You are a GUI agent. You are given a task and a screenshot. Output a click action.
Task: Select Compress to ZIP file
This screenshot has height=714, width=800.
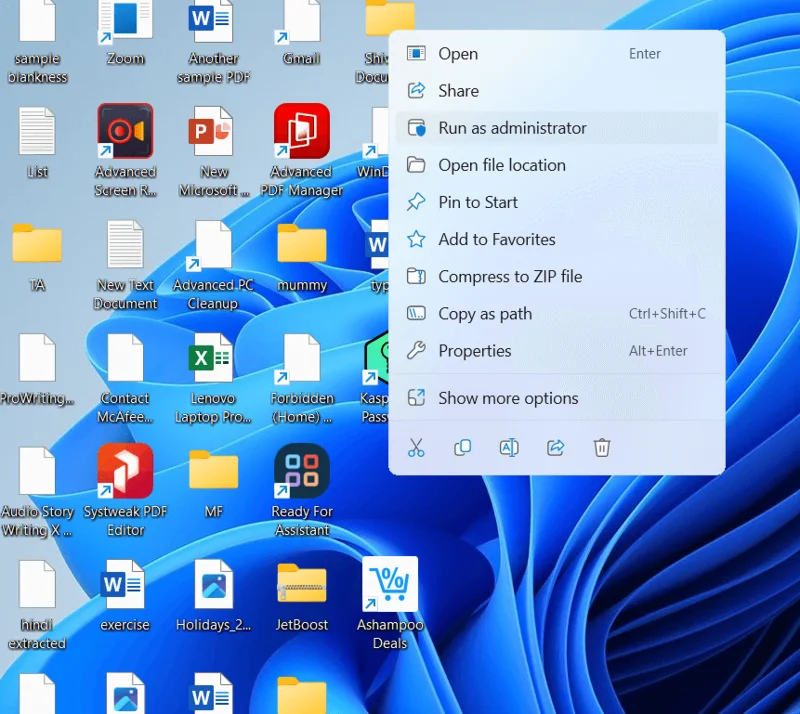[508, 276]
